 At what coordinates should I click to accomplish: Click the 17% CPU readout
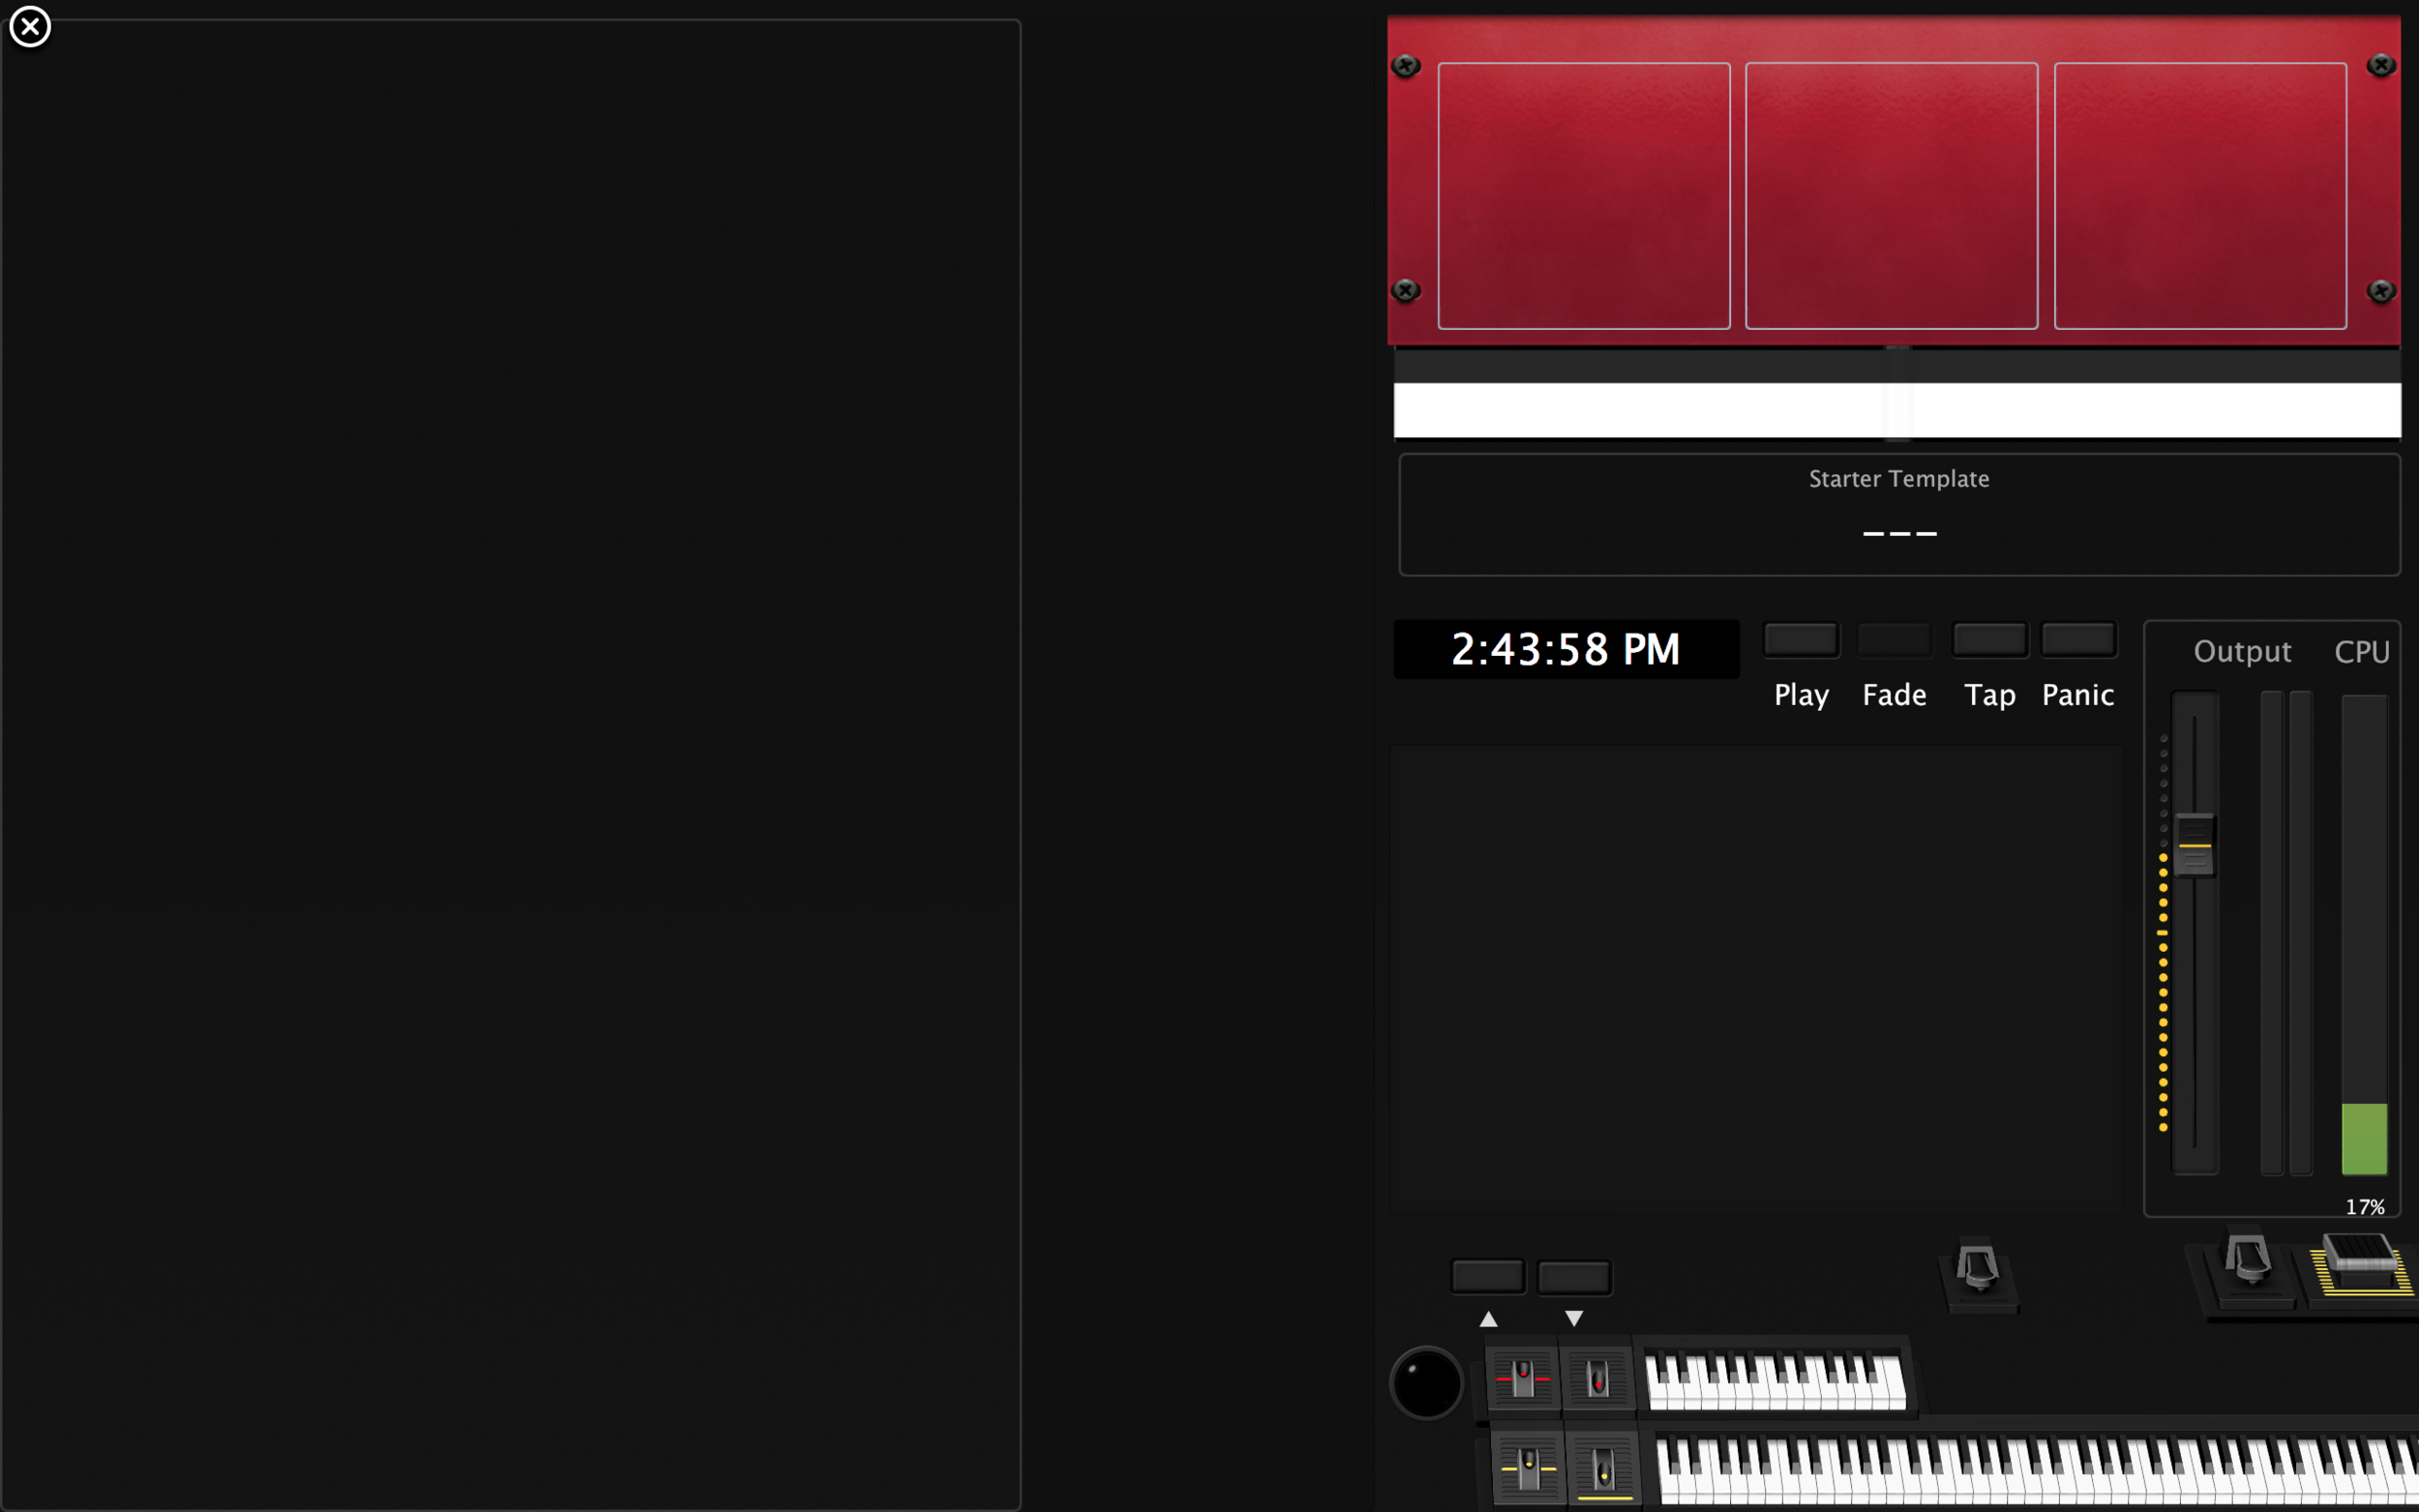coord(2365,1207)
